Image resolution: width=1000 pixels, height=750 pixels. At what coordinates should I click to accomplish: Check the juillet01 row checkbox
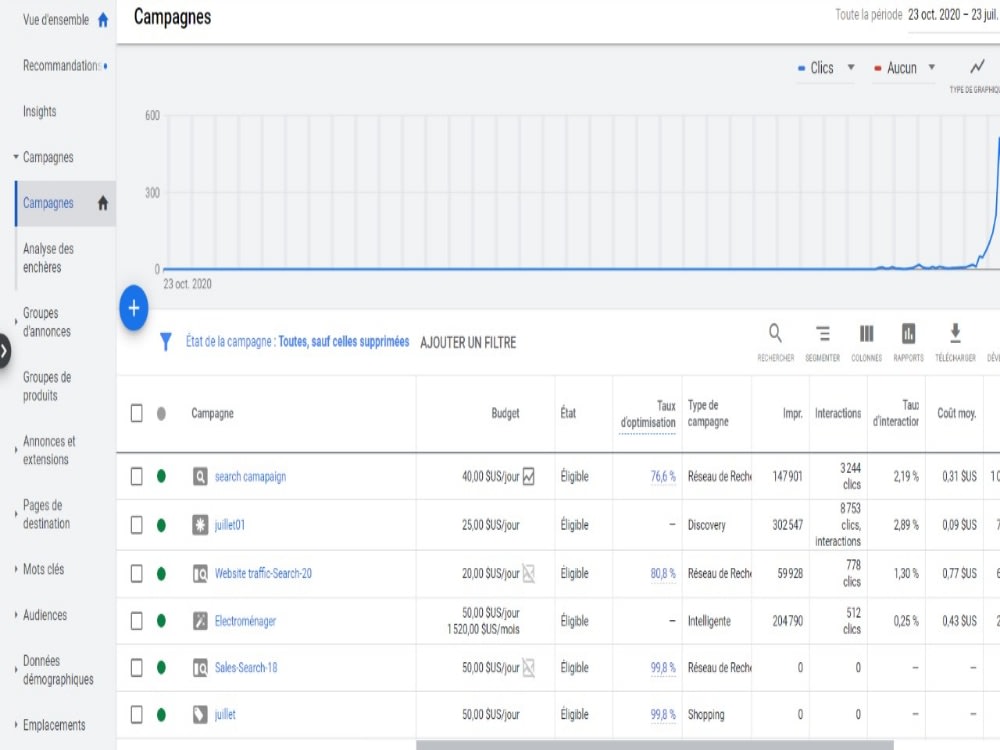tap(136, 525)
